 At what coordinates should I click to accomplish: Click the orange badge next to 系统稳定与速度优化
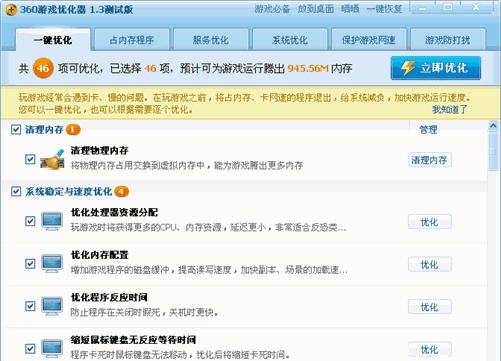pyautogui.click(x=121, y=192)
